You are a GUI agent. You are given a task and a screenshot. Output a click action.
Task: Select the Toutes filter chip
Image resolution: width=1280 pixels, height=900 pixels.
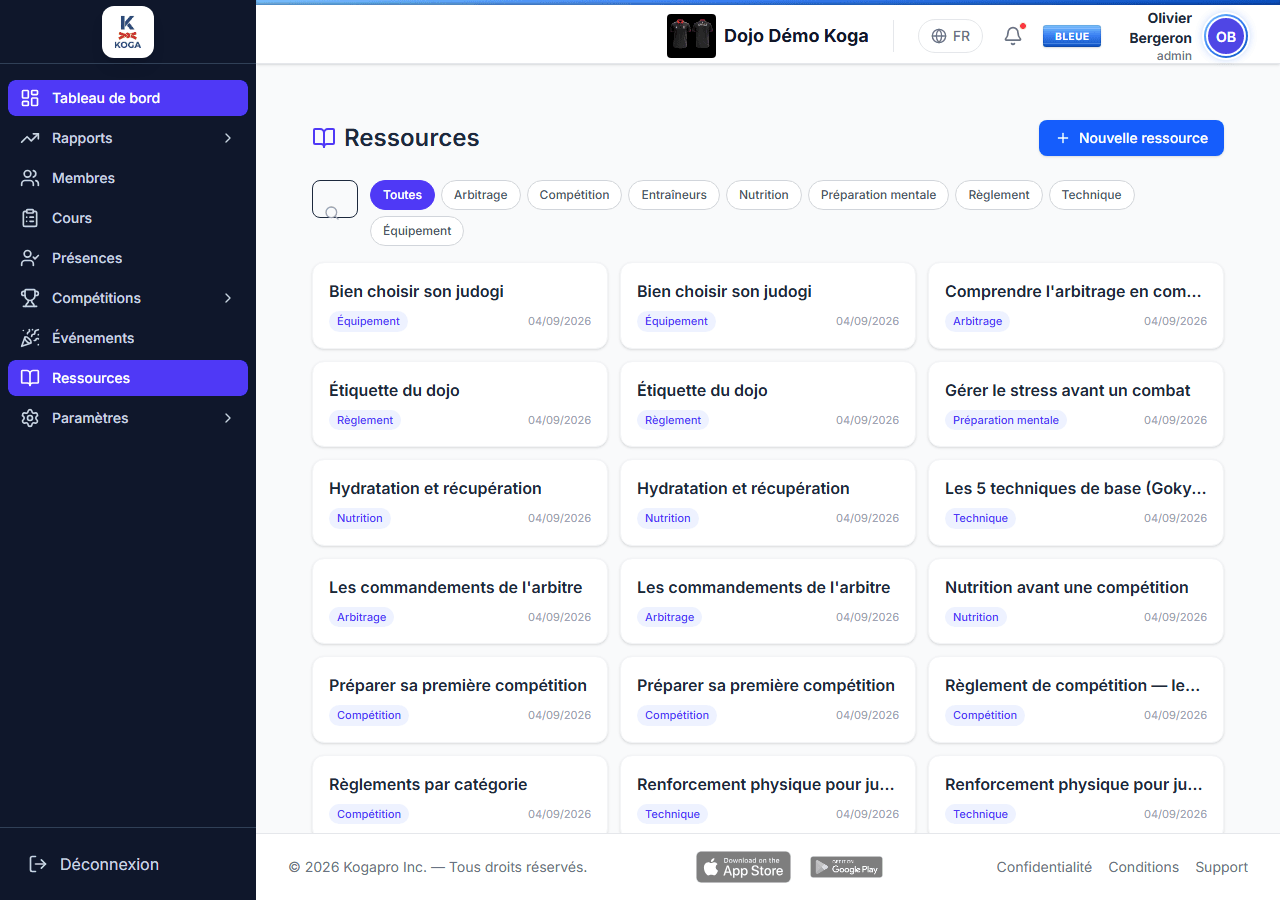pyautogui.click(x=402, y=195)
